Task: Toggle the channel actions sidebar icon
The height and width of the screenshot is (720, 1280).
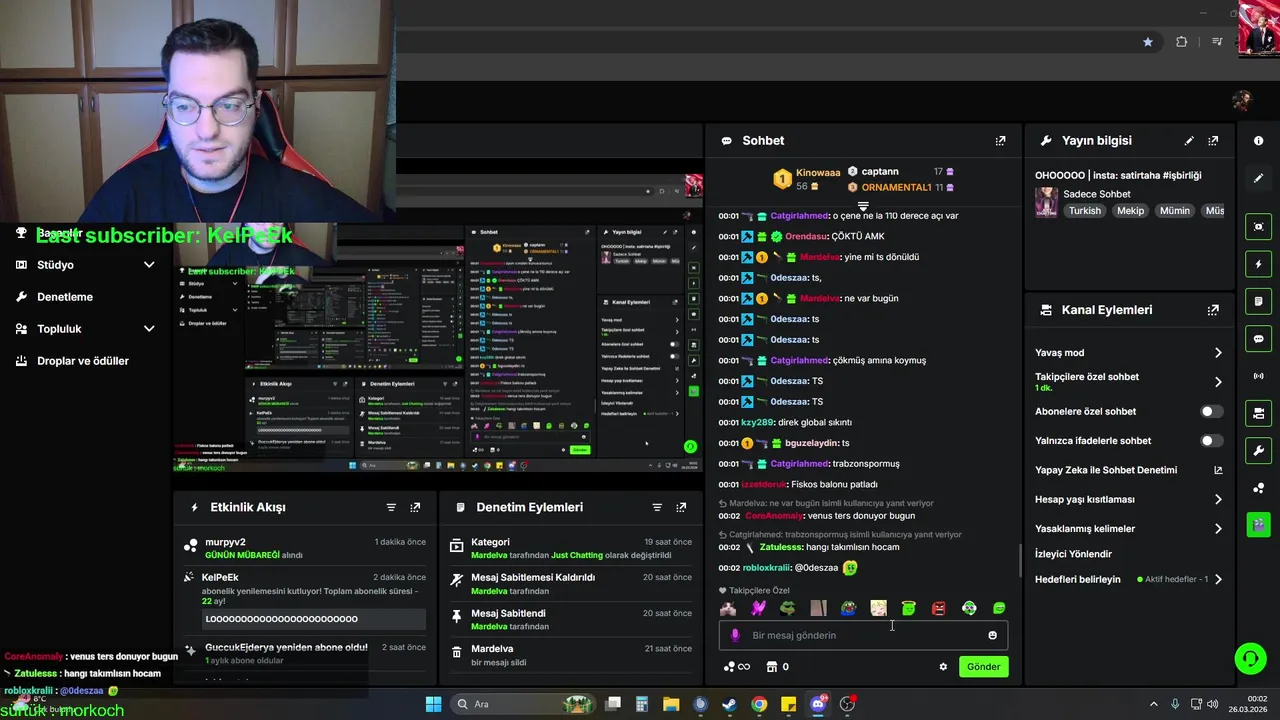Action: tap(1258, 413)
